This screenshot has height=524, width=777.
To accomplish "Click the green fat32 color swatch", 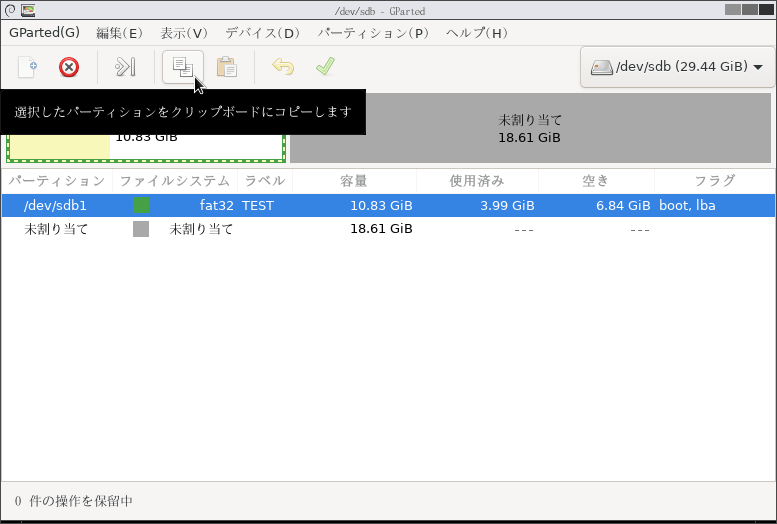I will coord(141,205).
